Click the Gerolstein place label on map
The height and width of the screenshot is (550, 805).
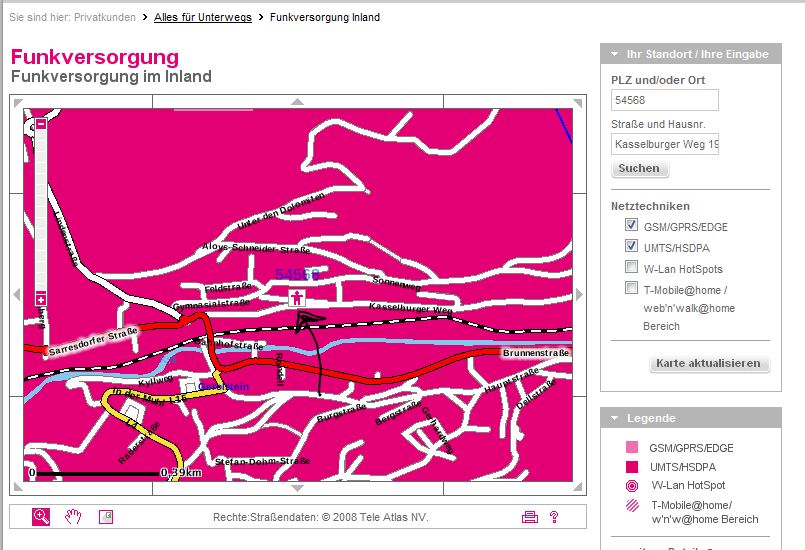coord(223,386)
